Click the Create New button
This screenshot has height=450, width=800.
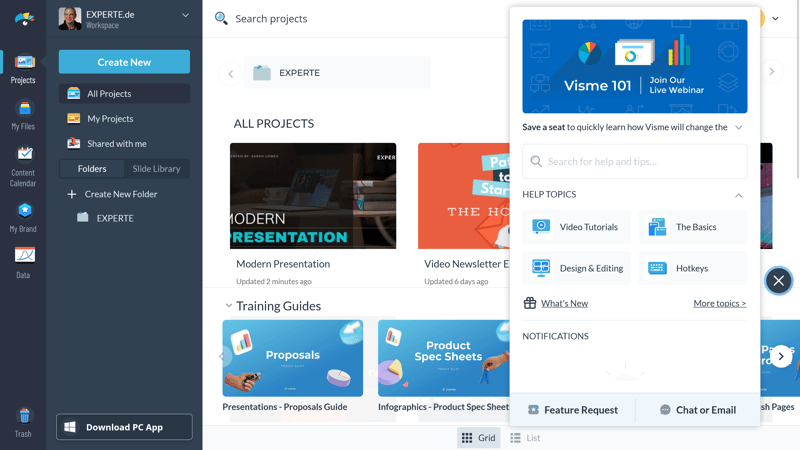click(124, 62)
